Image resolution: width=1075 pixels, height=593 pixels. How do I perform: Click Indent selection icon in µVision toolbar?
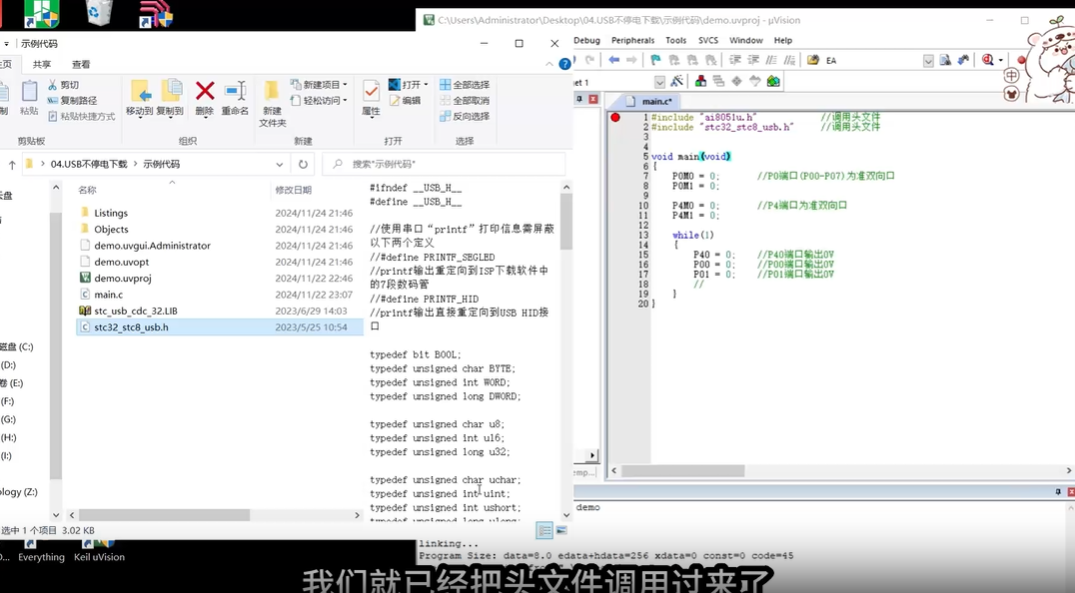tap(735, 60)
